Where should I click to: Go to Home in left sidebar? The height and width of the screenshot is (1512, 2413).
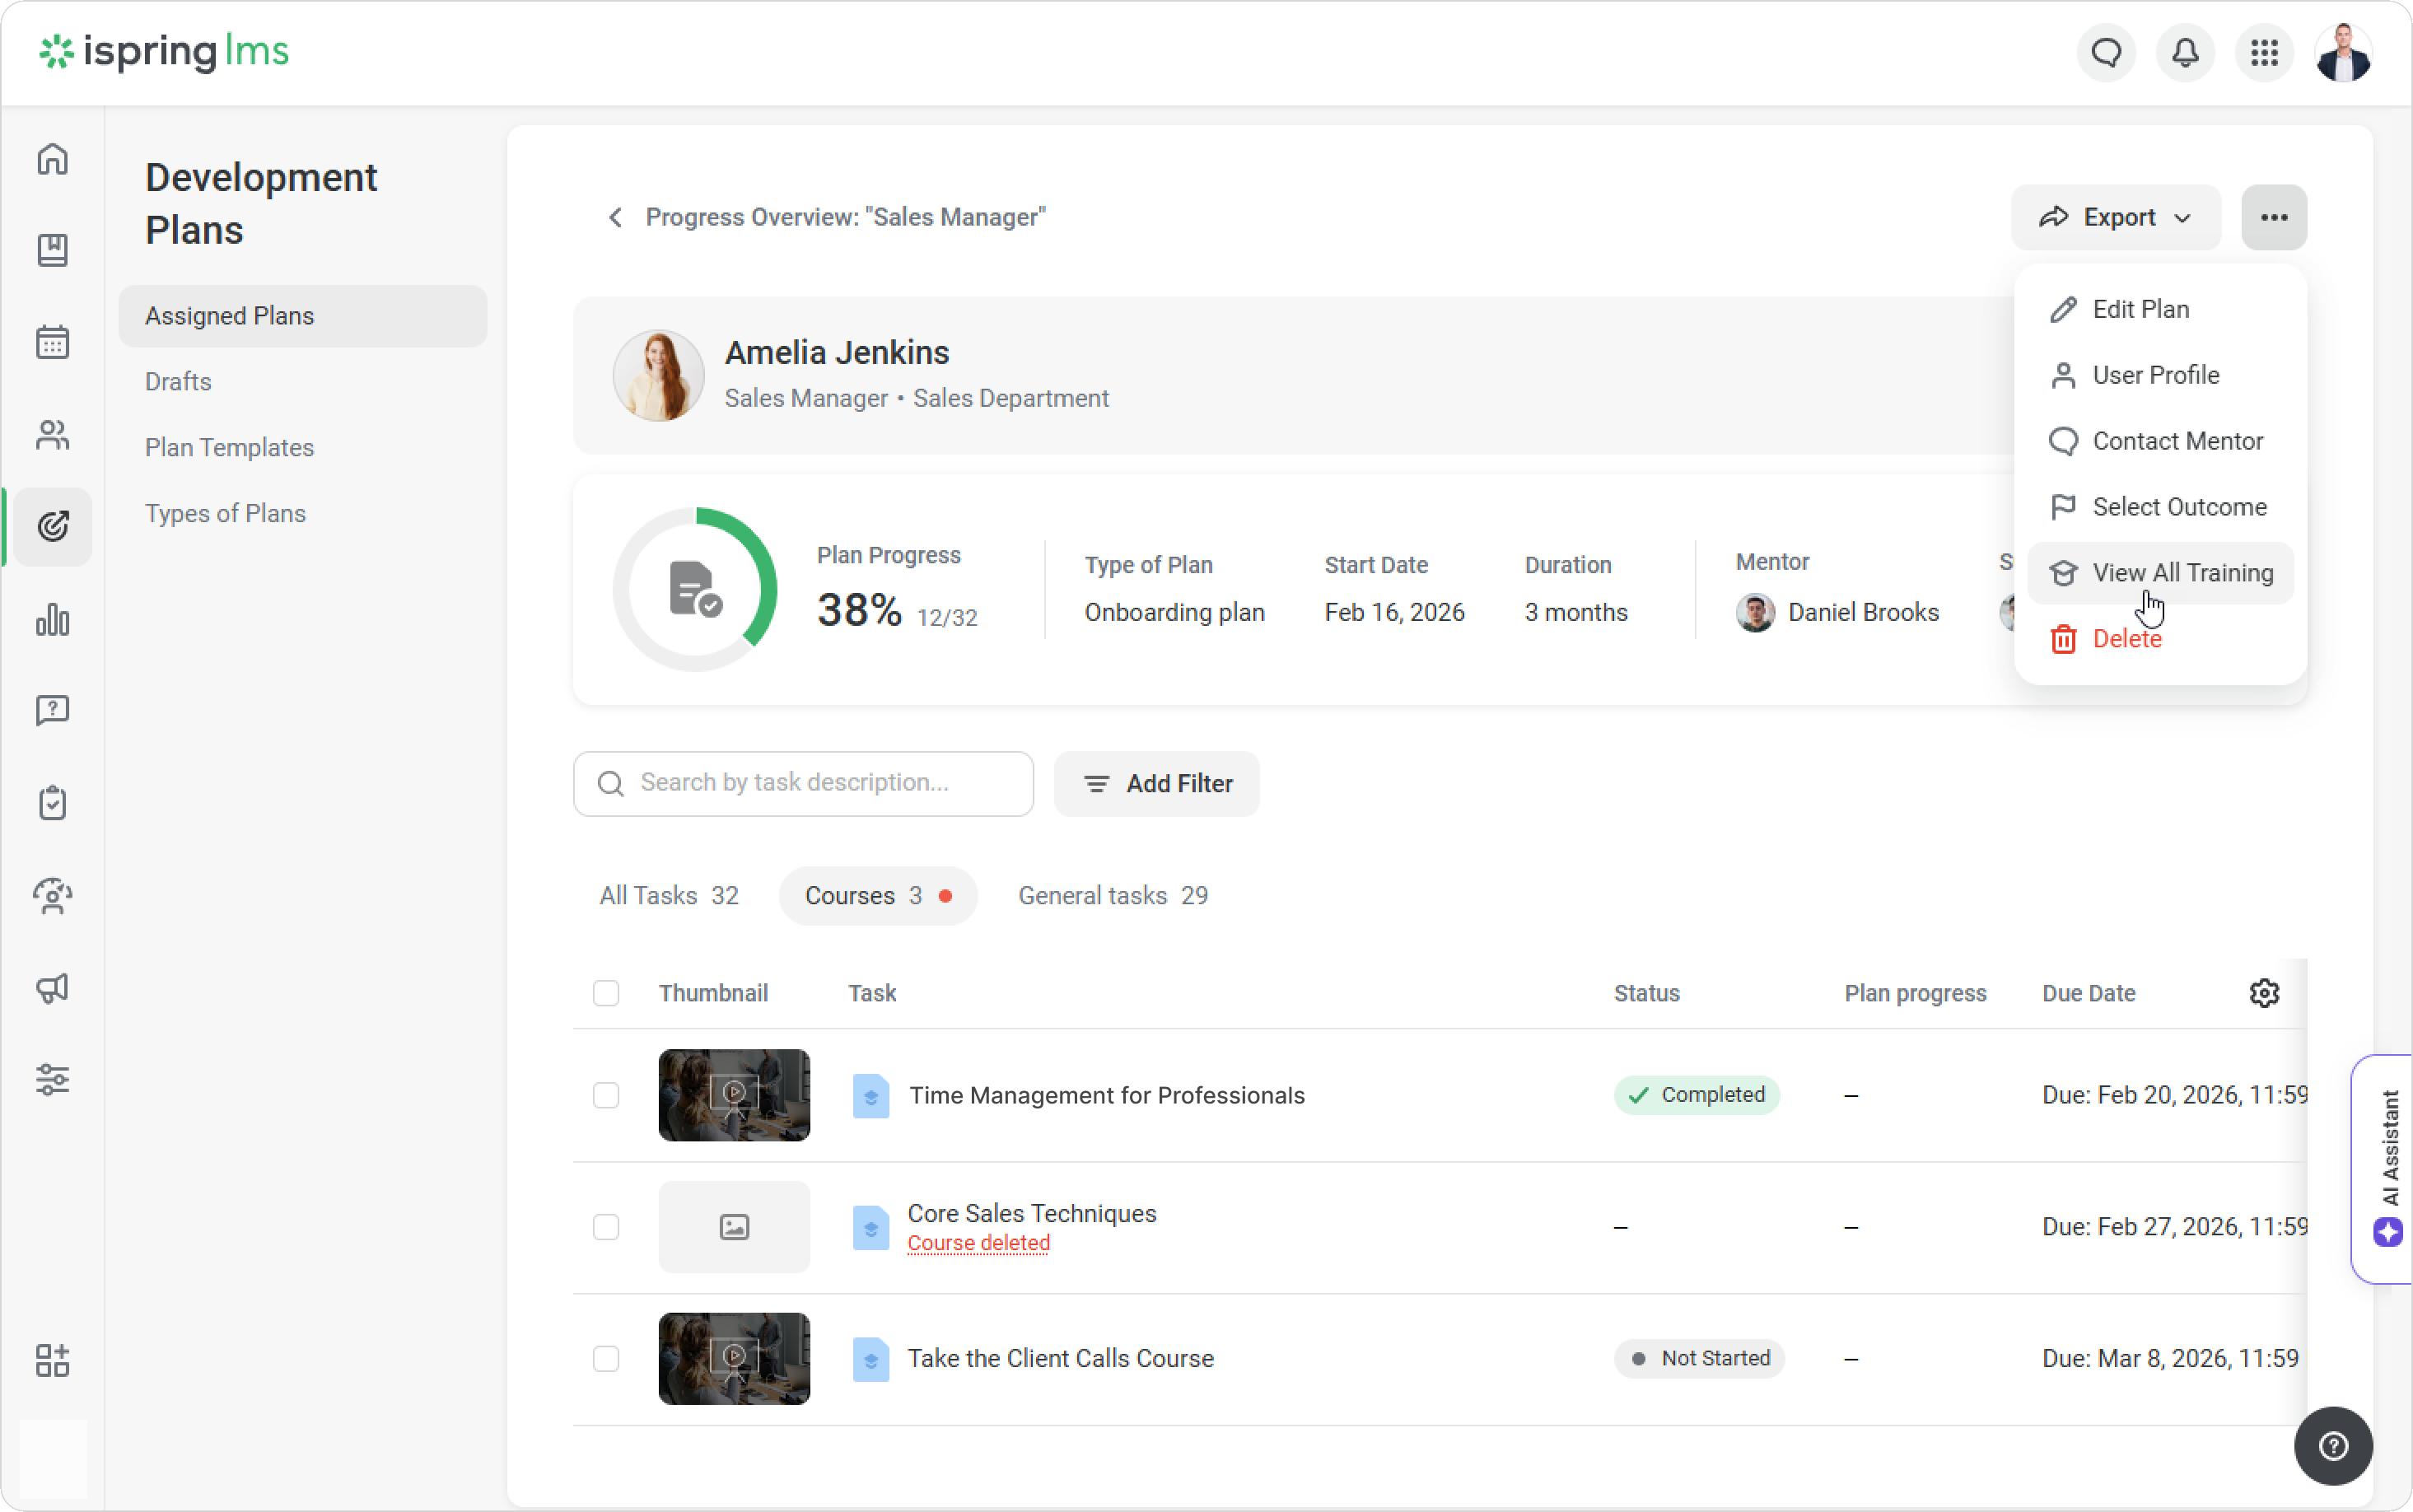pos(53,159)
